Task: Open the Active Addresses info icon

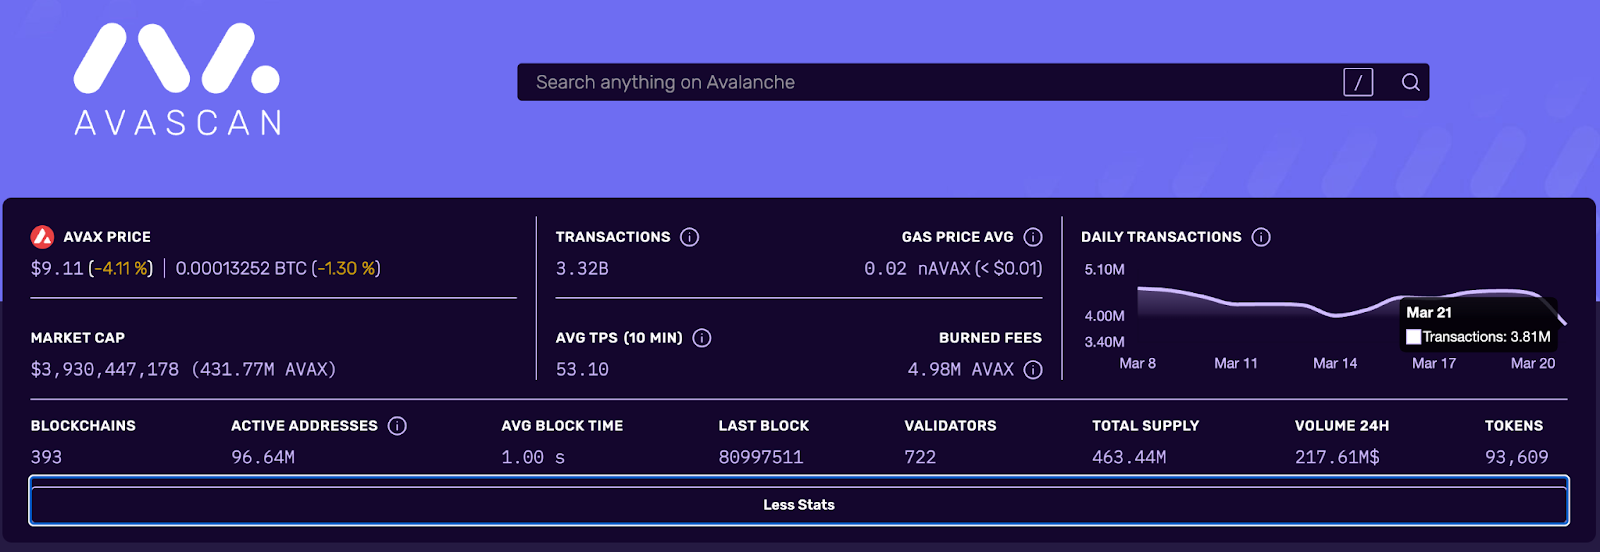Action: tap(397, 426)
